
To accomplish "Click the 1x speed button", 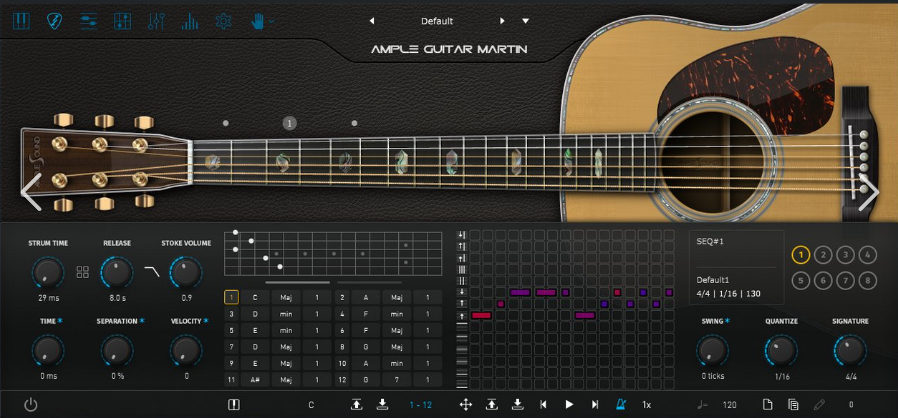I will (x=647, y=405).
